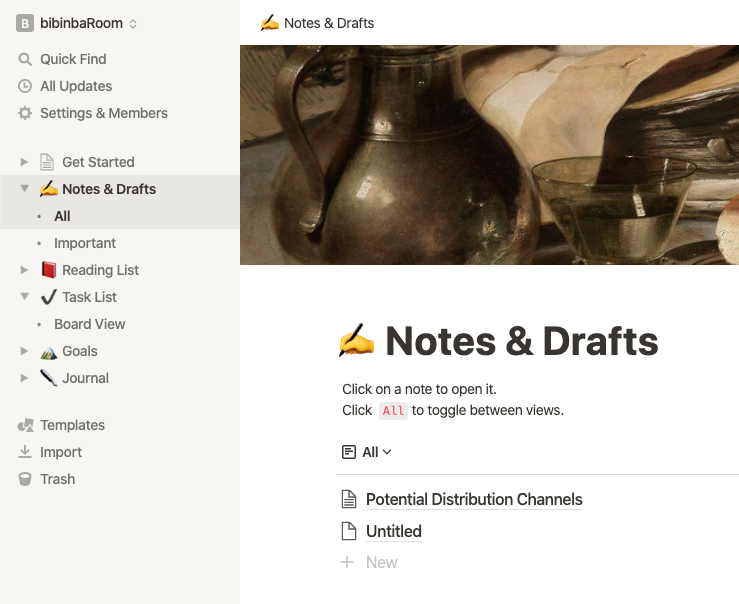Expand the Journal page
The height and width of the screenshot is (604, 739).
[x=24, y=378]
